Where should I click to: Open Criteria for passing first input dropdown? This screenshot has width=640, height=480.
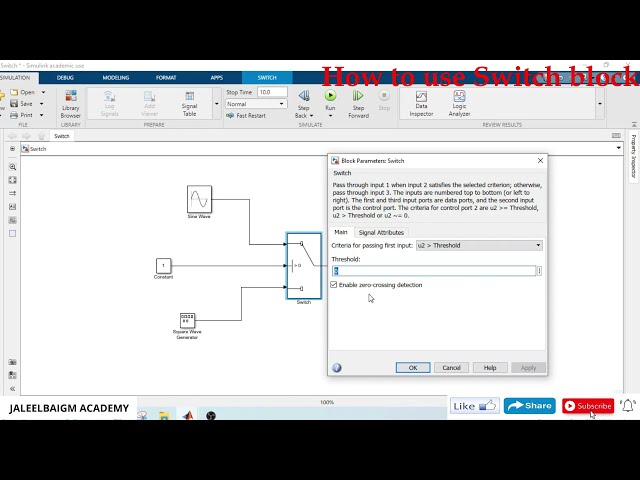coord(479,245)
